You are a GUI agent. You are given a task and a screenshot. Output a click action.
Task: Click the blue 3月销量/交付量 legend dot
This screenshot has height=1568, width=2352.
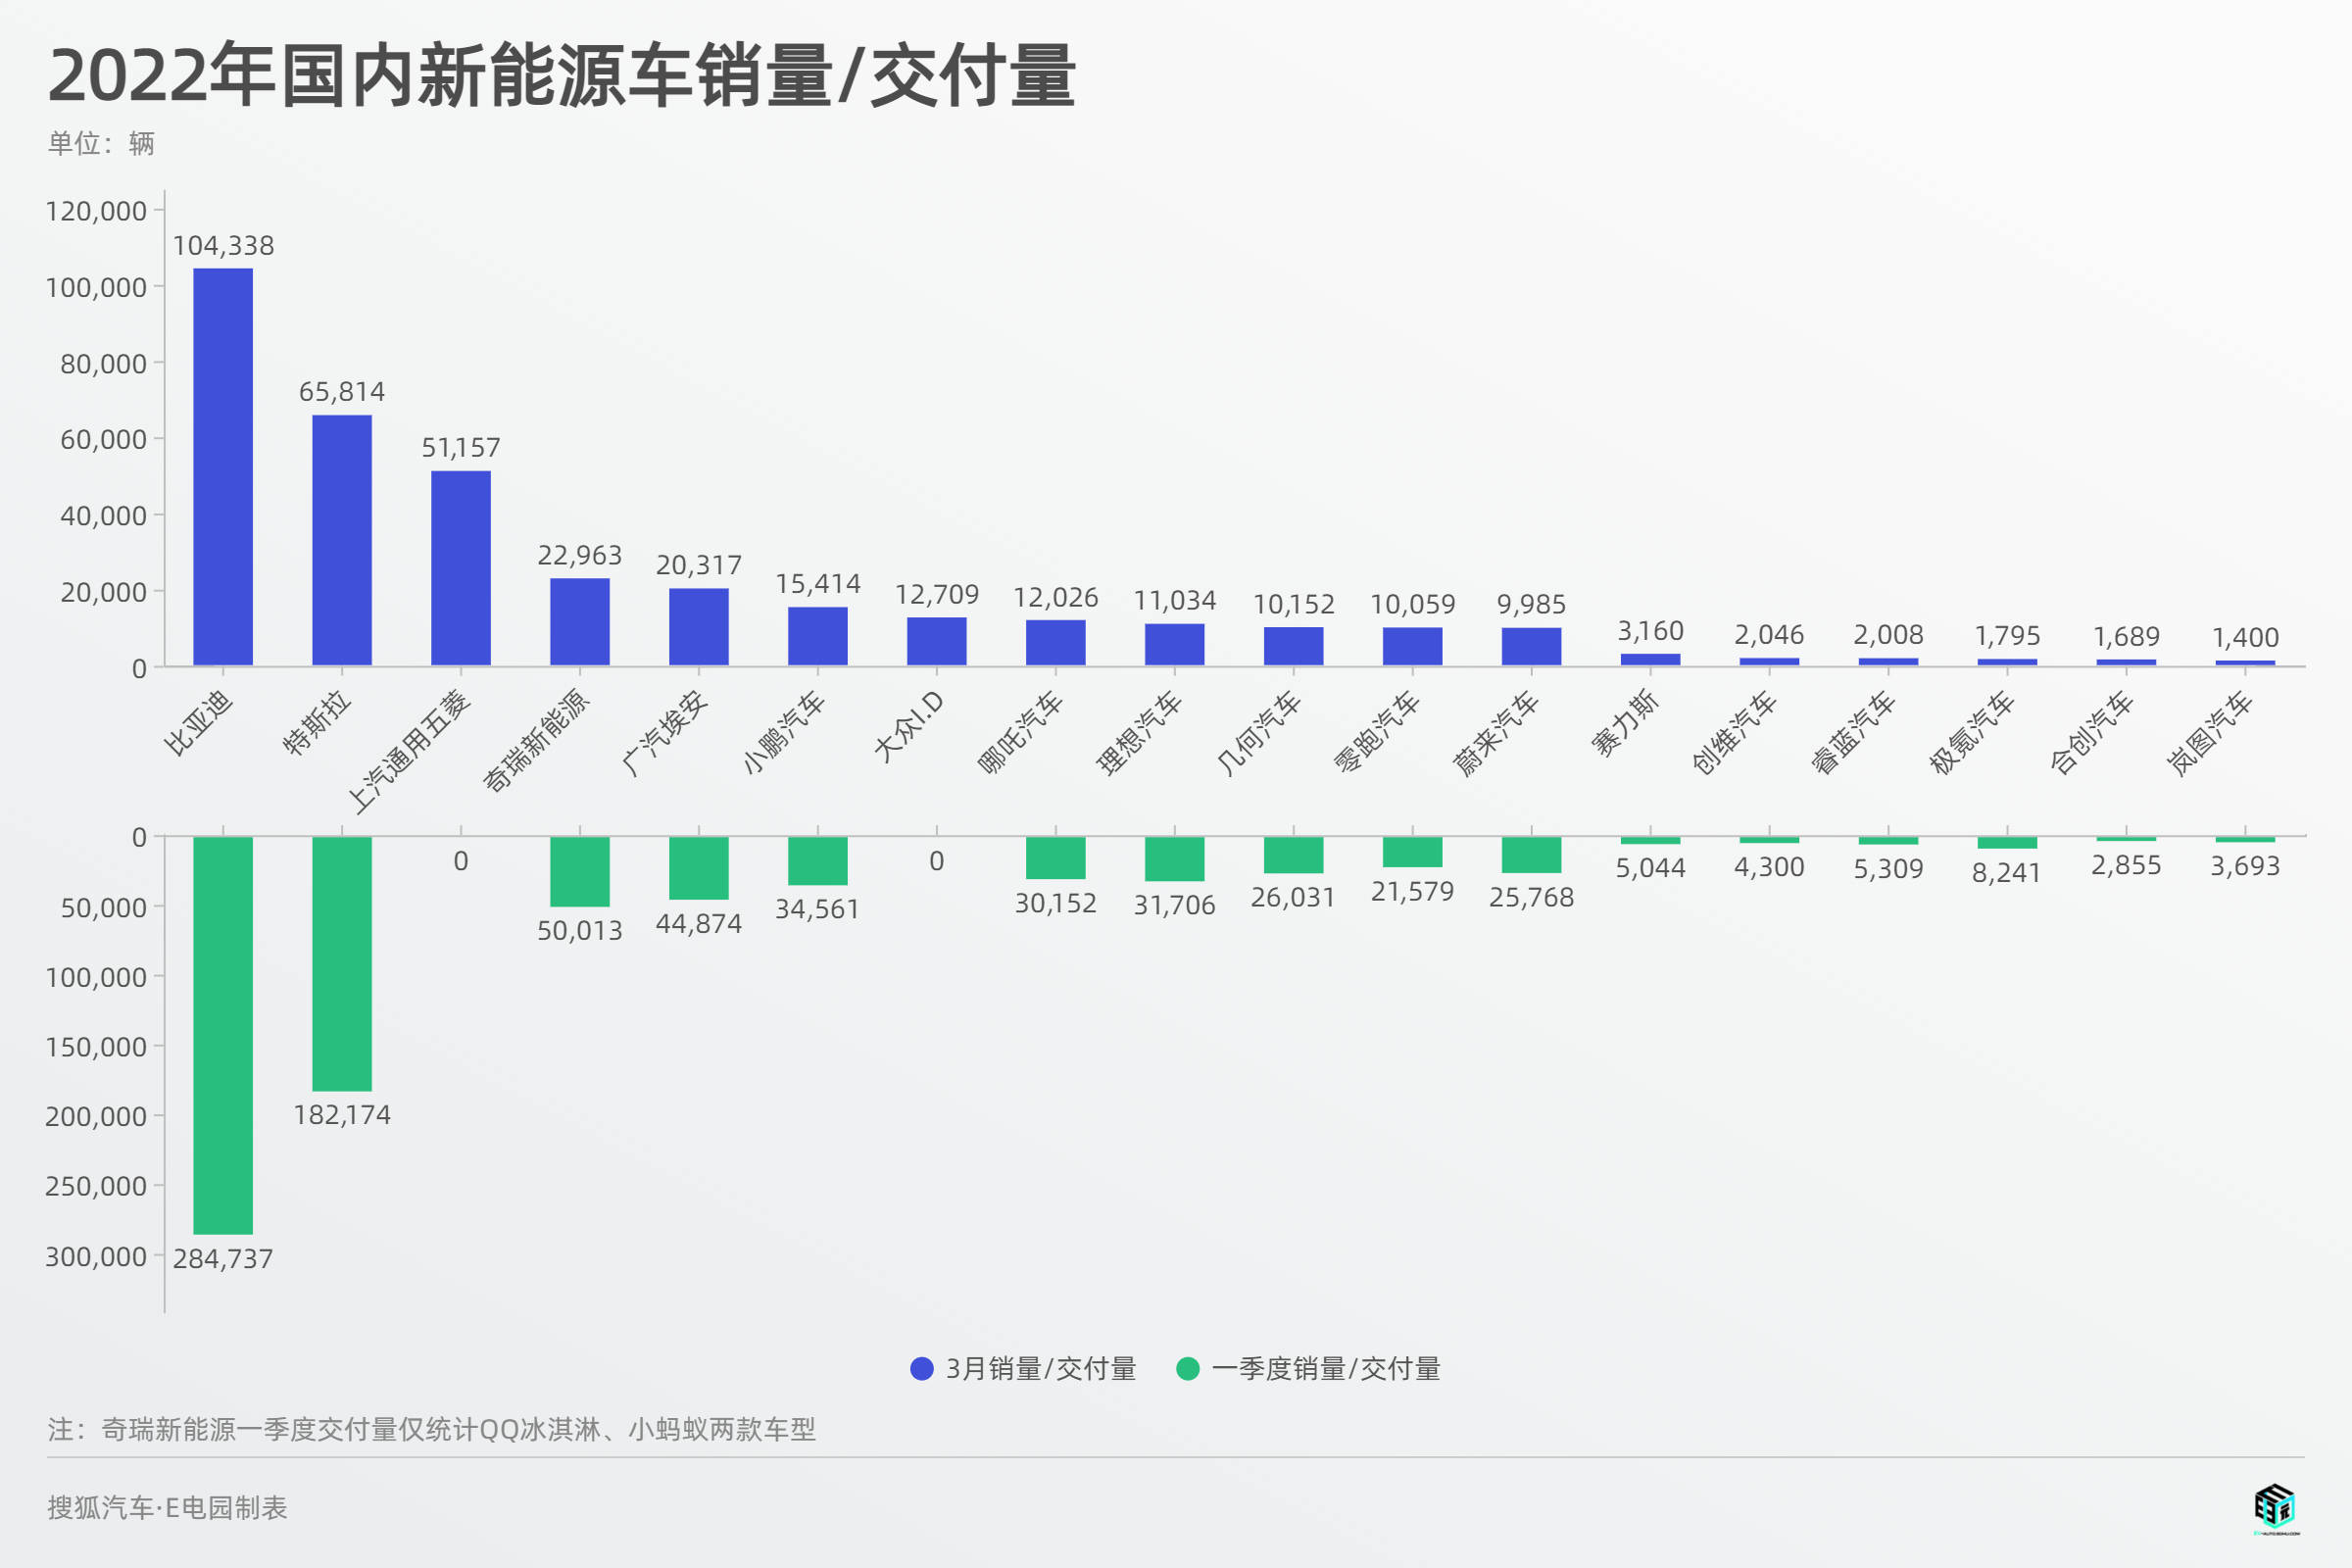pyautogui.click(x=921, y=1368)
